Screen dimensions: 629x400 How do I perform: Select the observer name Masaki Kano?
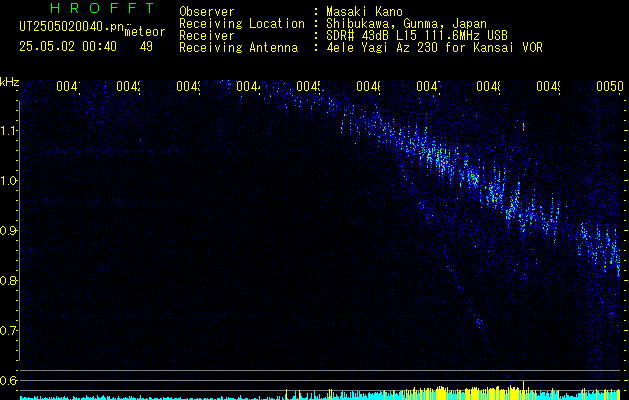[364, 12]
